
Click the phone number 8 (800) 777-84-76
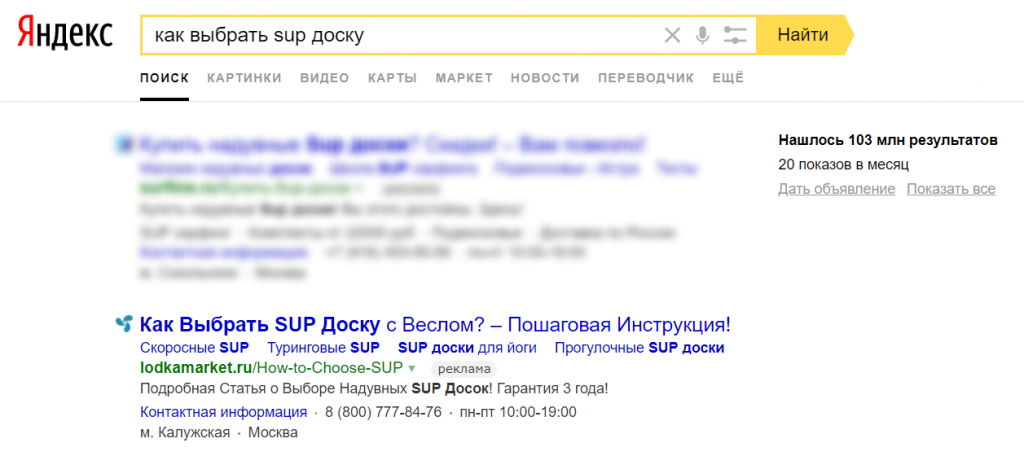(x=383, y=413)
